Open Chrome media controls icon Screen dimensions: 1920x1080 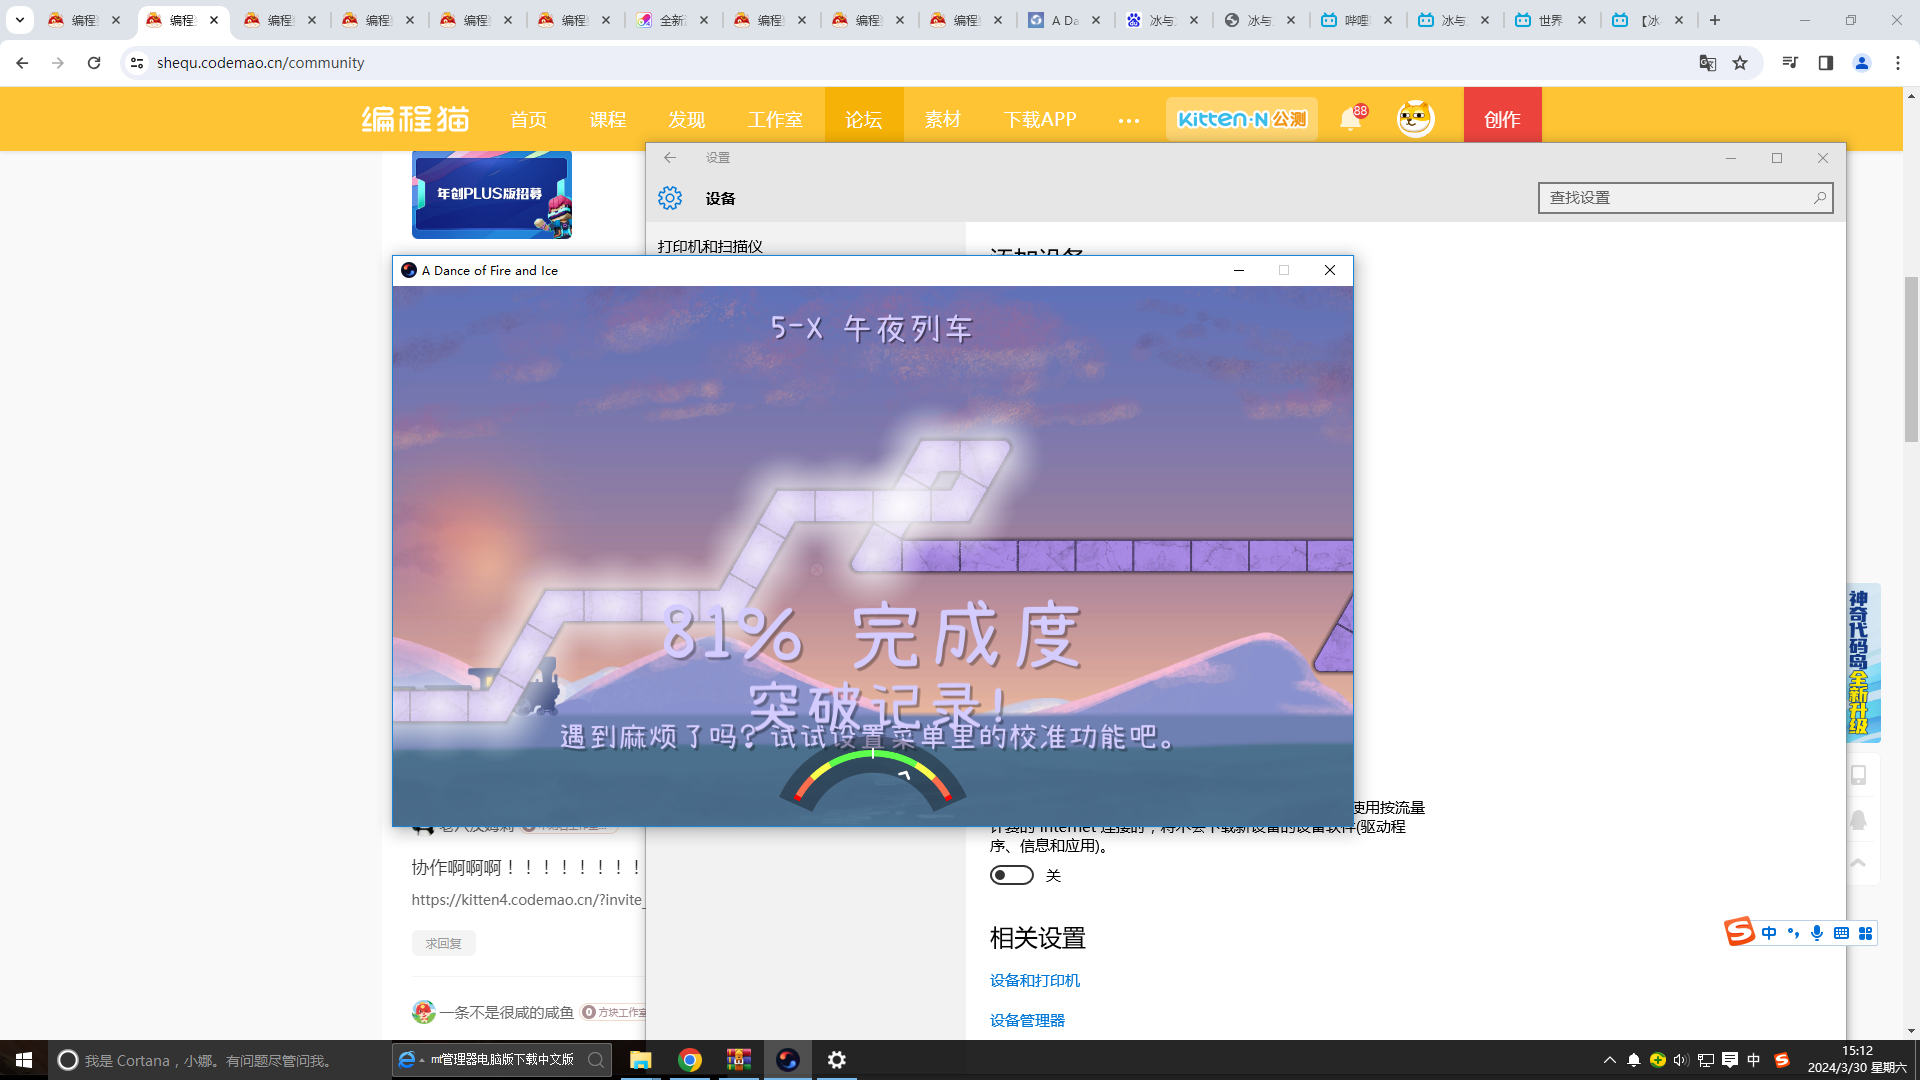(1790, 63)
